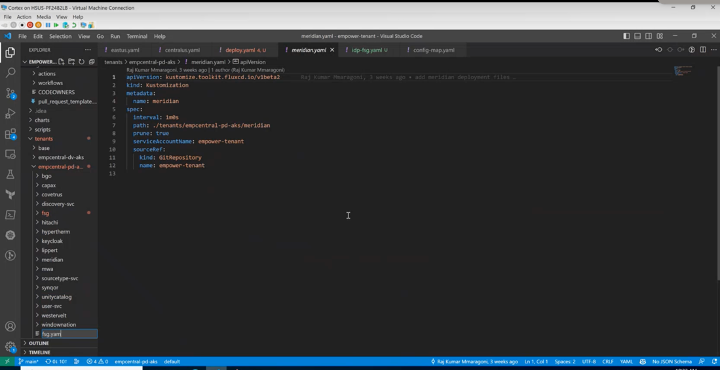The height and width of the screenshot is (370, 720).
Task: Open Explorer views and more actions menu
Action: click(88, 50)
